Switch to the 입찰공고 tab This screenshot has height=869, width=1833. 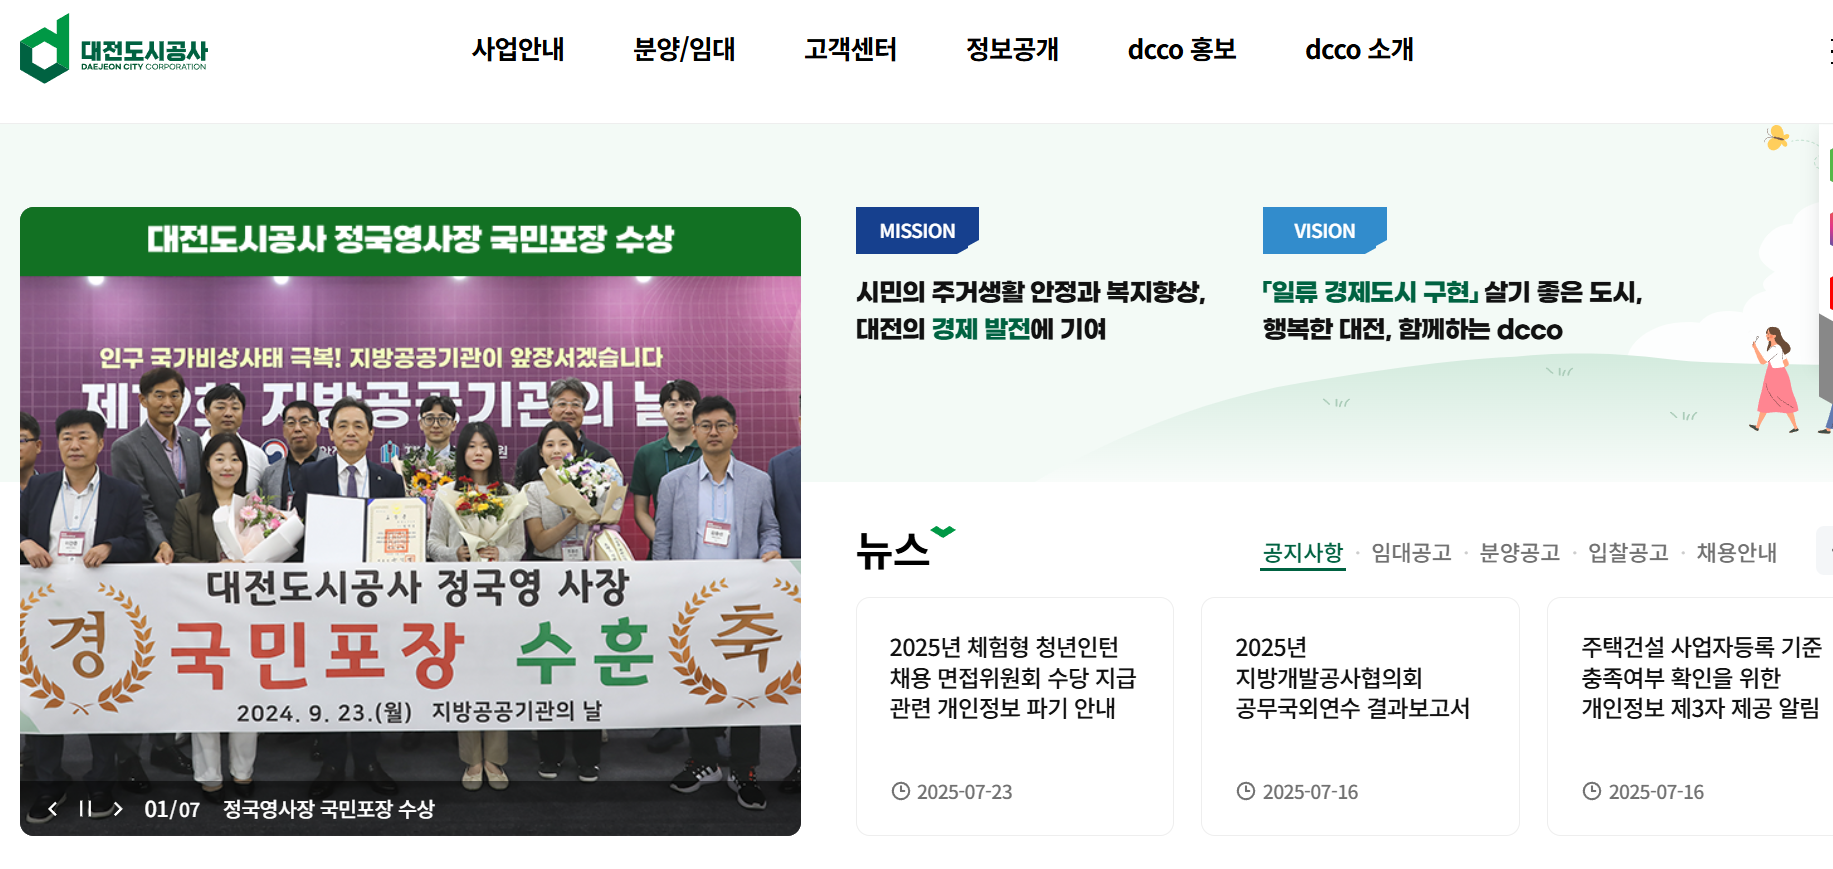1628,553
